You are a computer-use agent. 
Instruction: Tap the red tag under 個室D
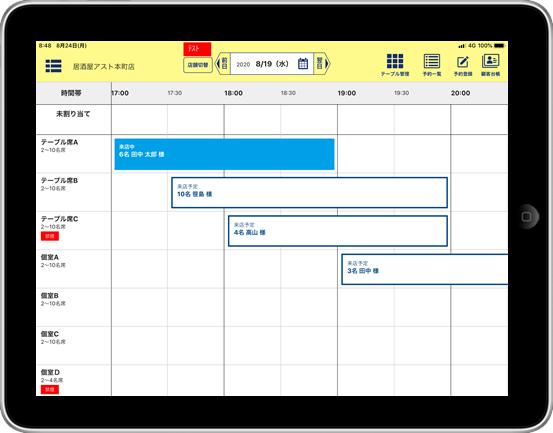click(x=50, y=389)
